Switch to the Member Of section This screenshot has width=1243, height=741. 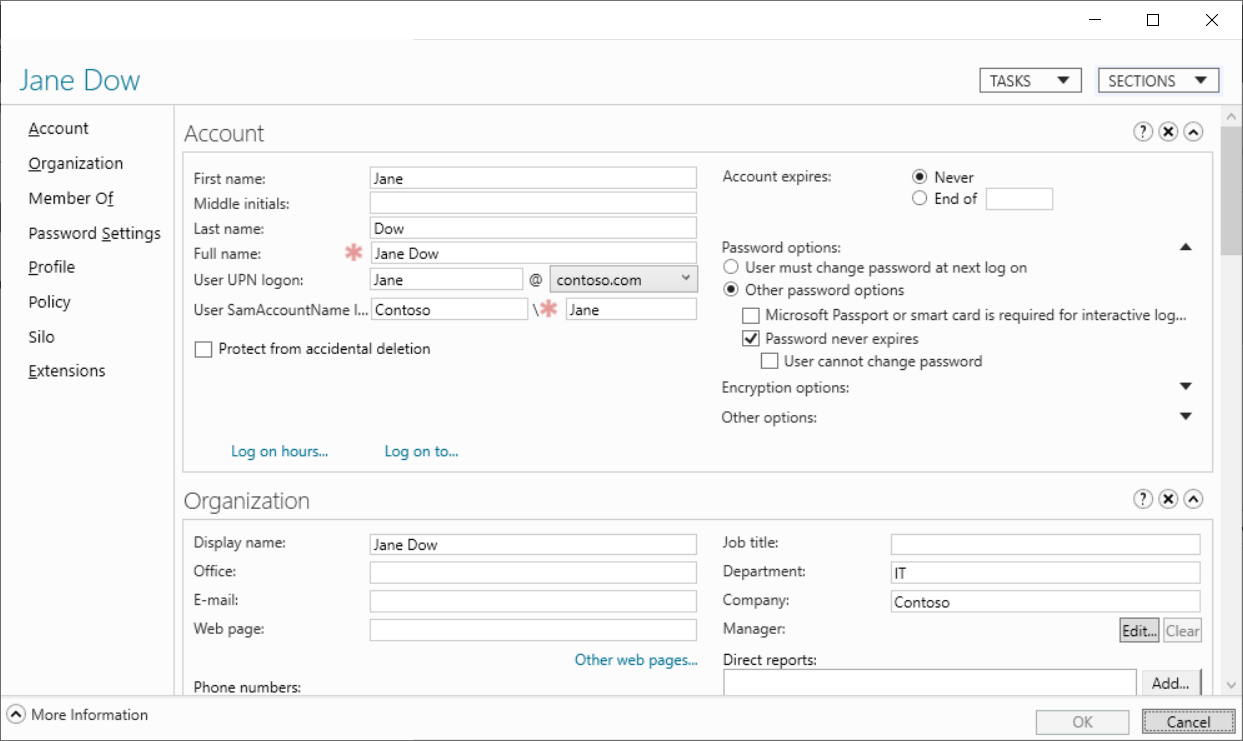coord(70,198)
